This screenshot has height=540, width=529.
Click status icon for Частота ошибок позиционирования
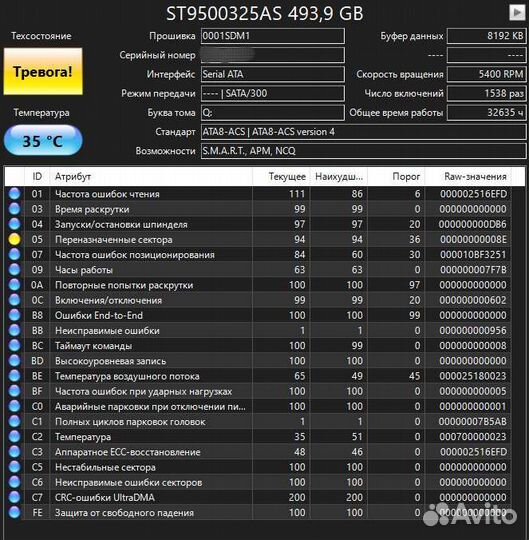[14, 255]
